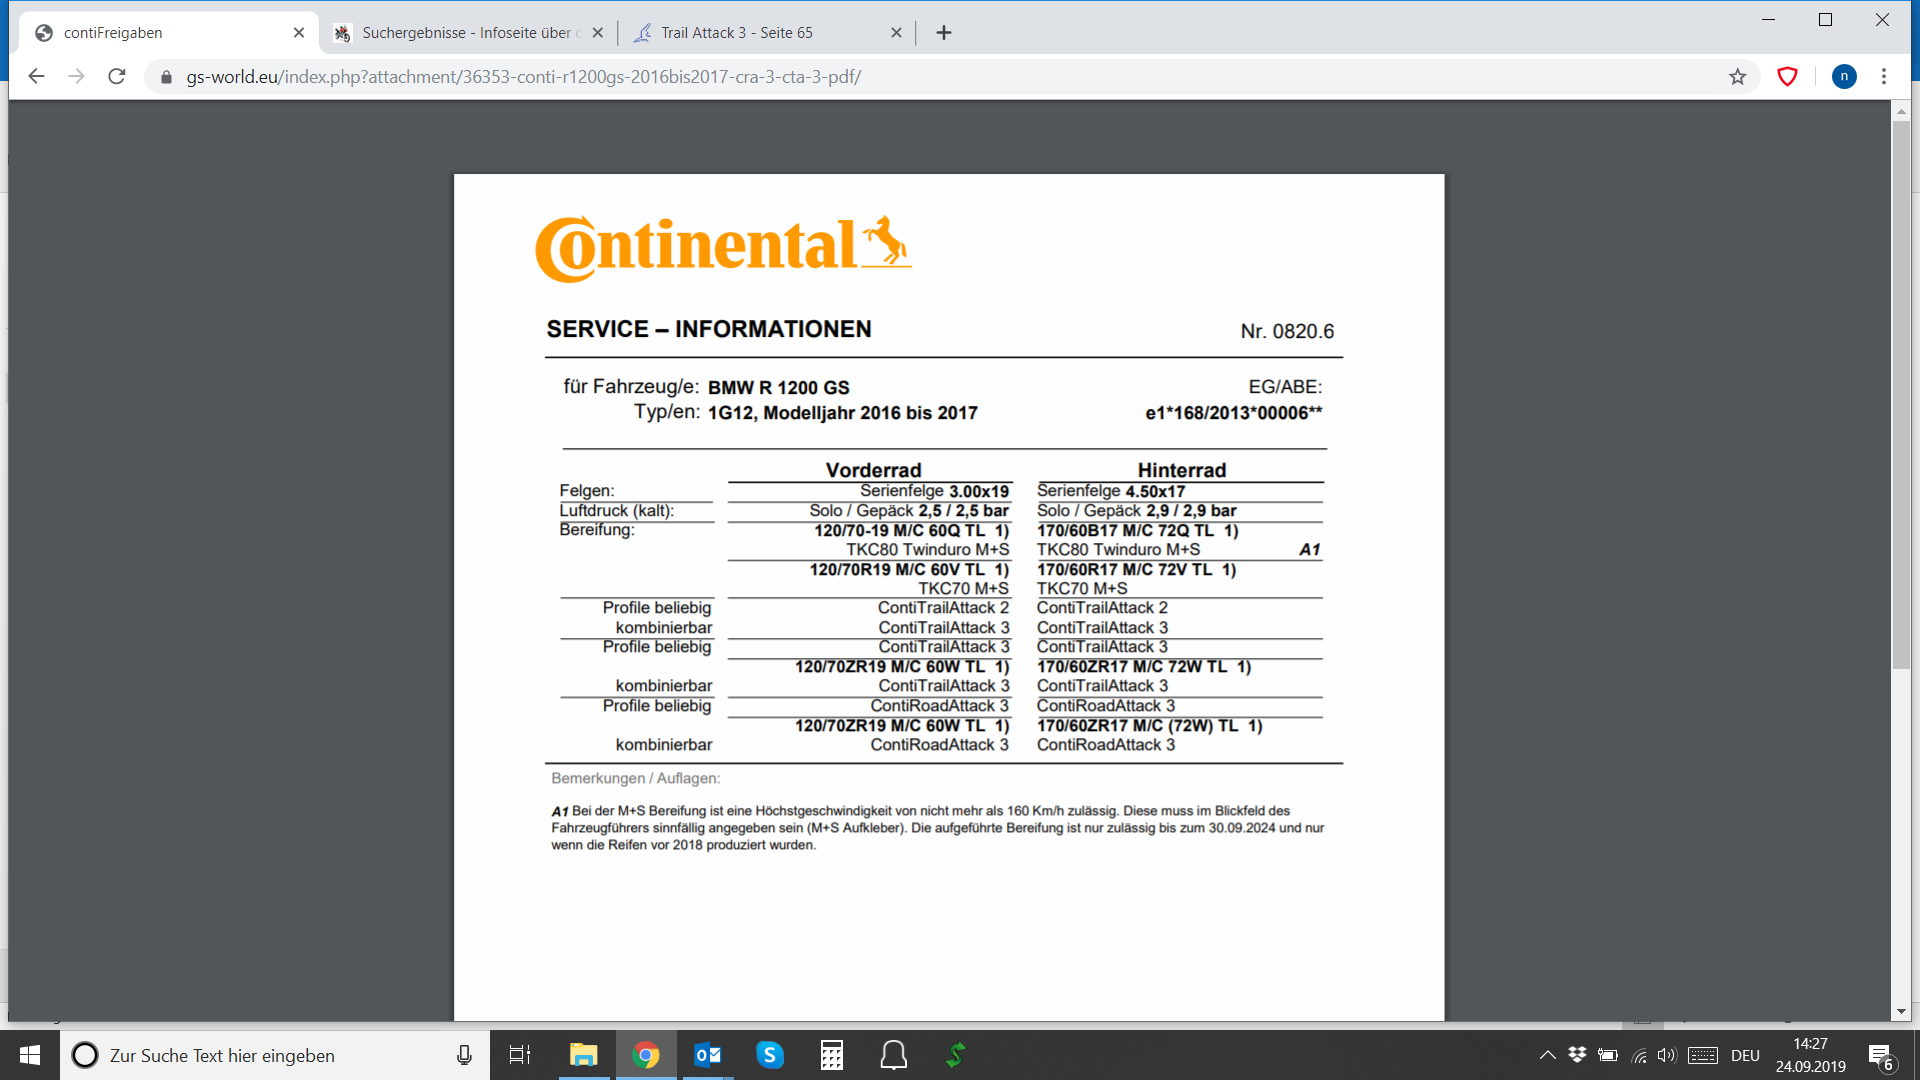The height and width of the screenshot is (1080, 1920).
Task: Switch to Suchergebnisse Infoseite tab
Action: tap(466, 33)
